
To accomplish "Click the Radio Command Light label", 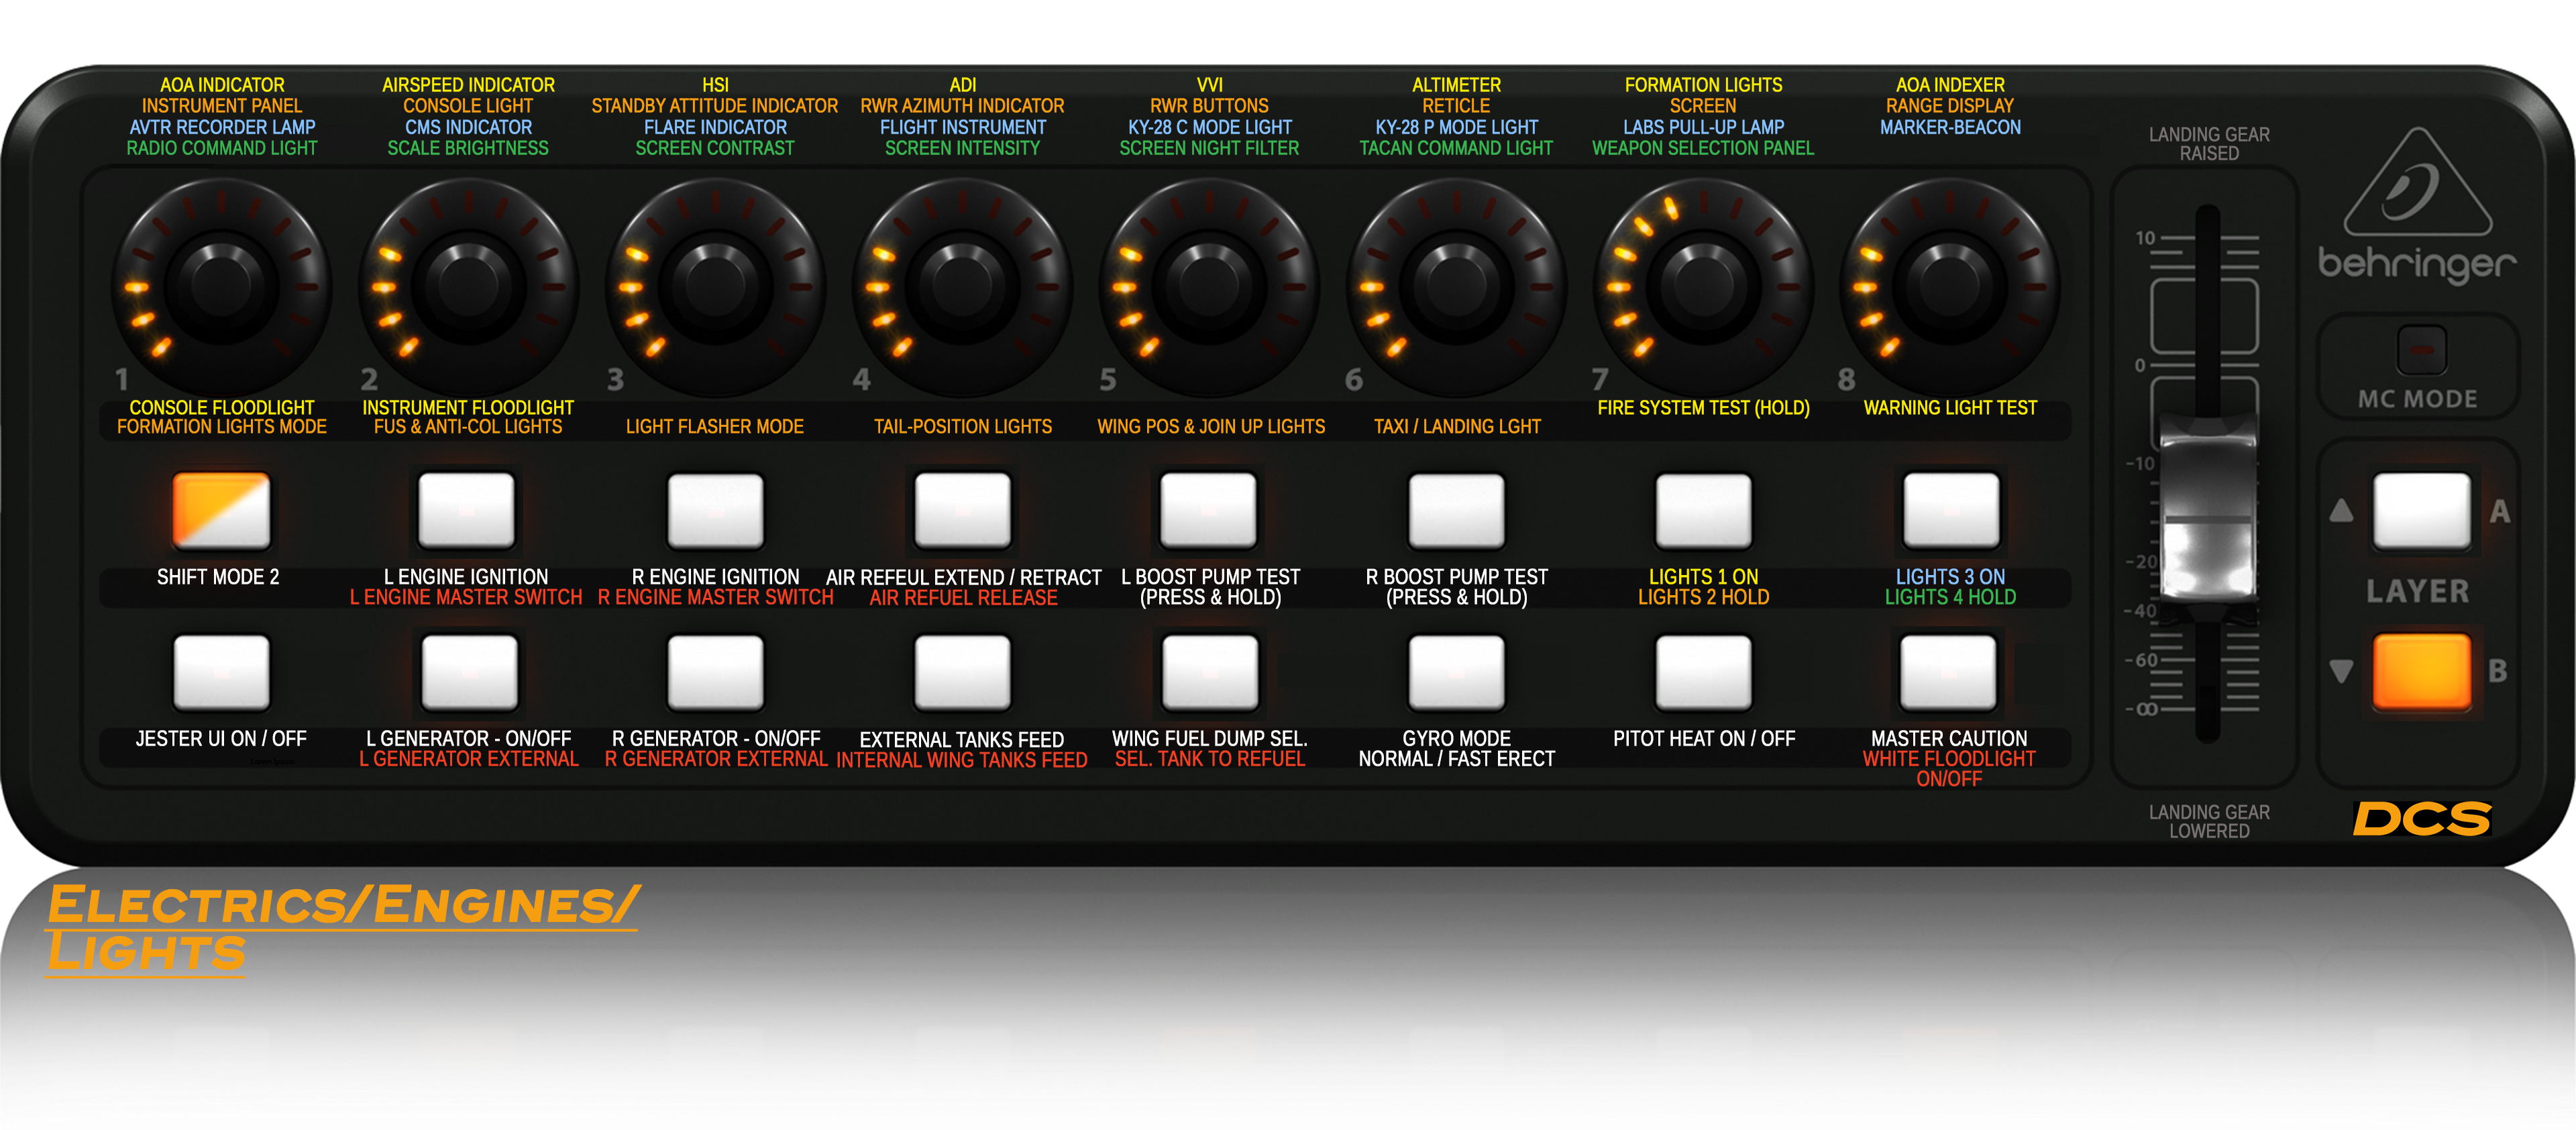I will (x=221, y=148).
